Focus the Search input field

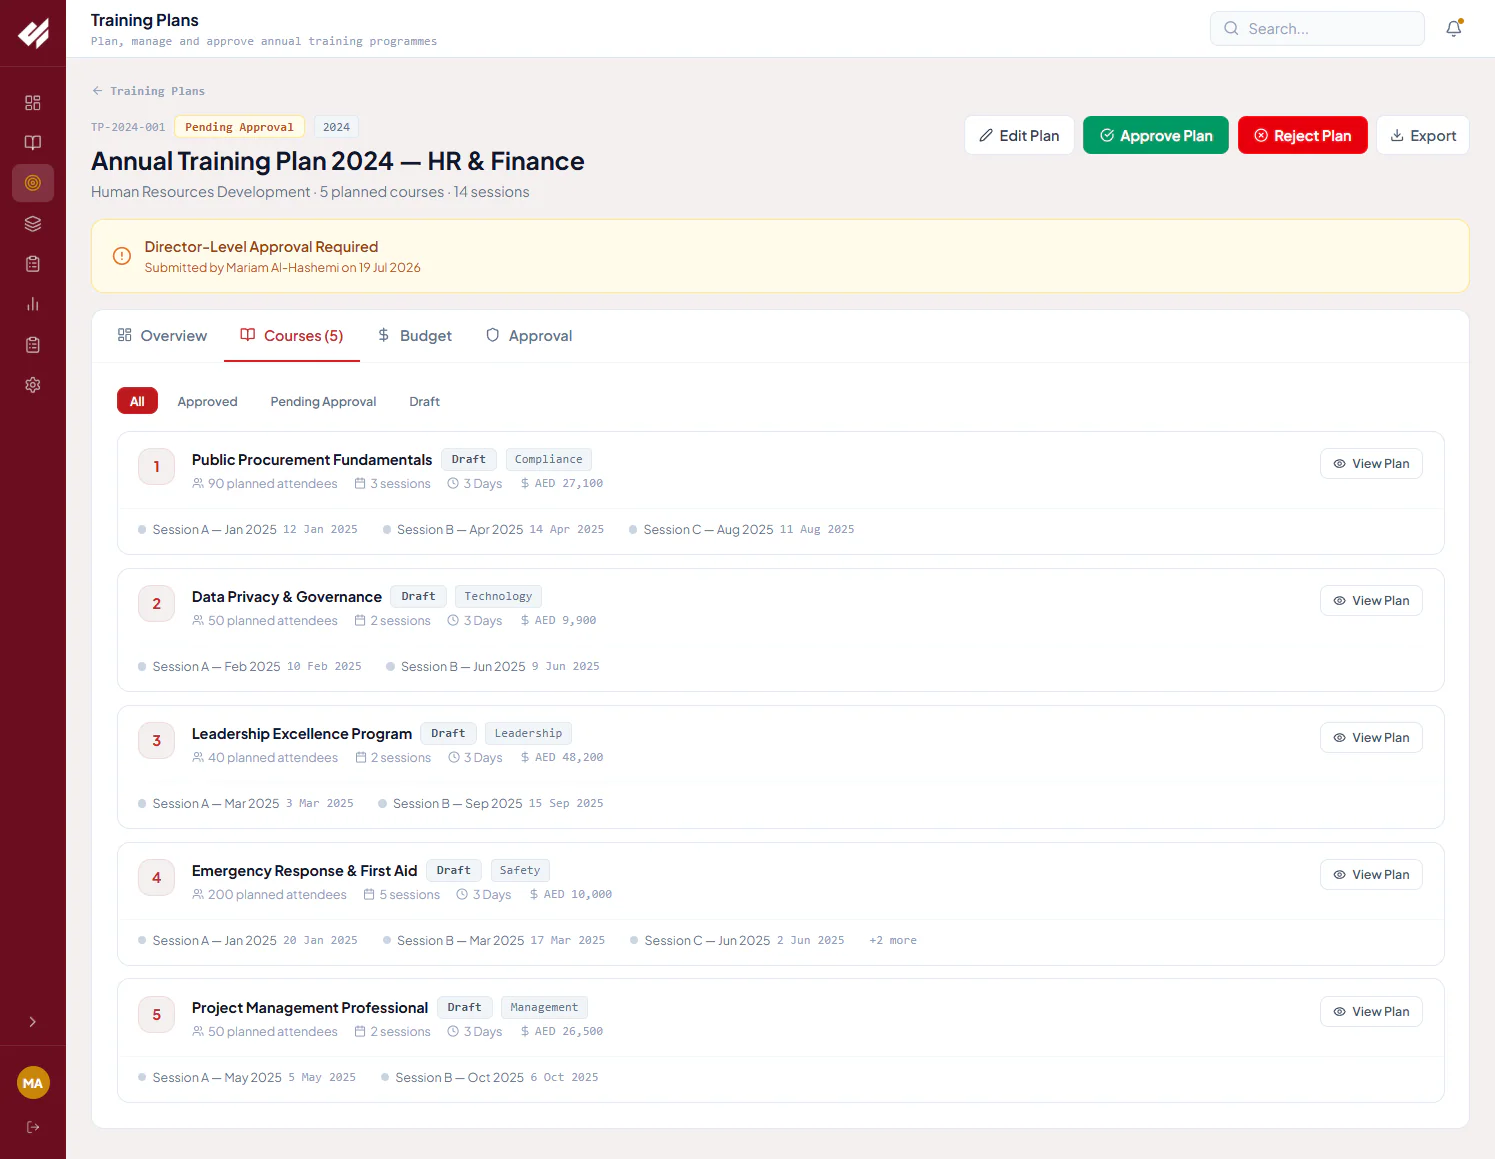[1317, 28]
